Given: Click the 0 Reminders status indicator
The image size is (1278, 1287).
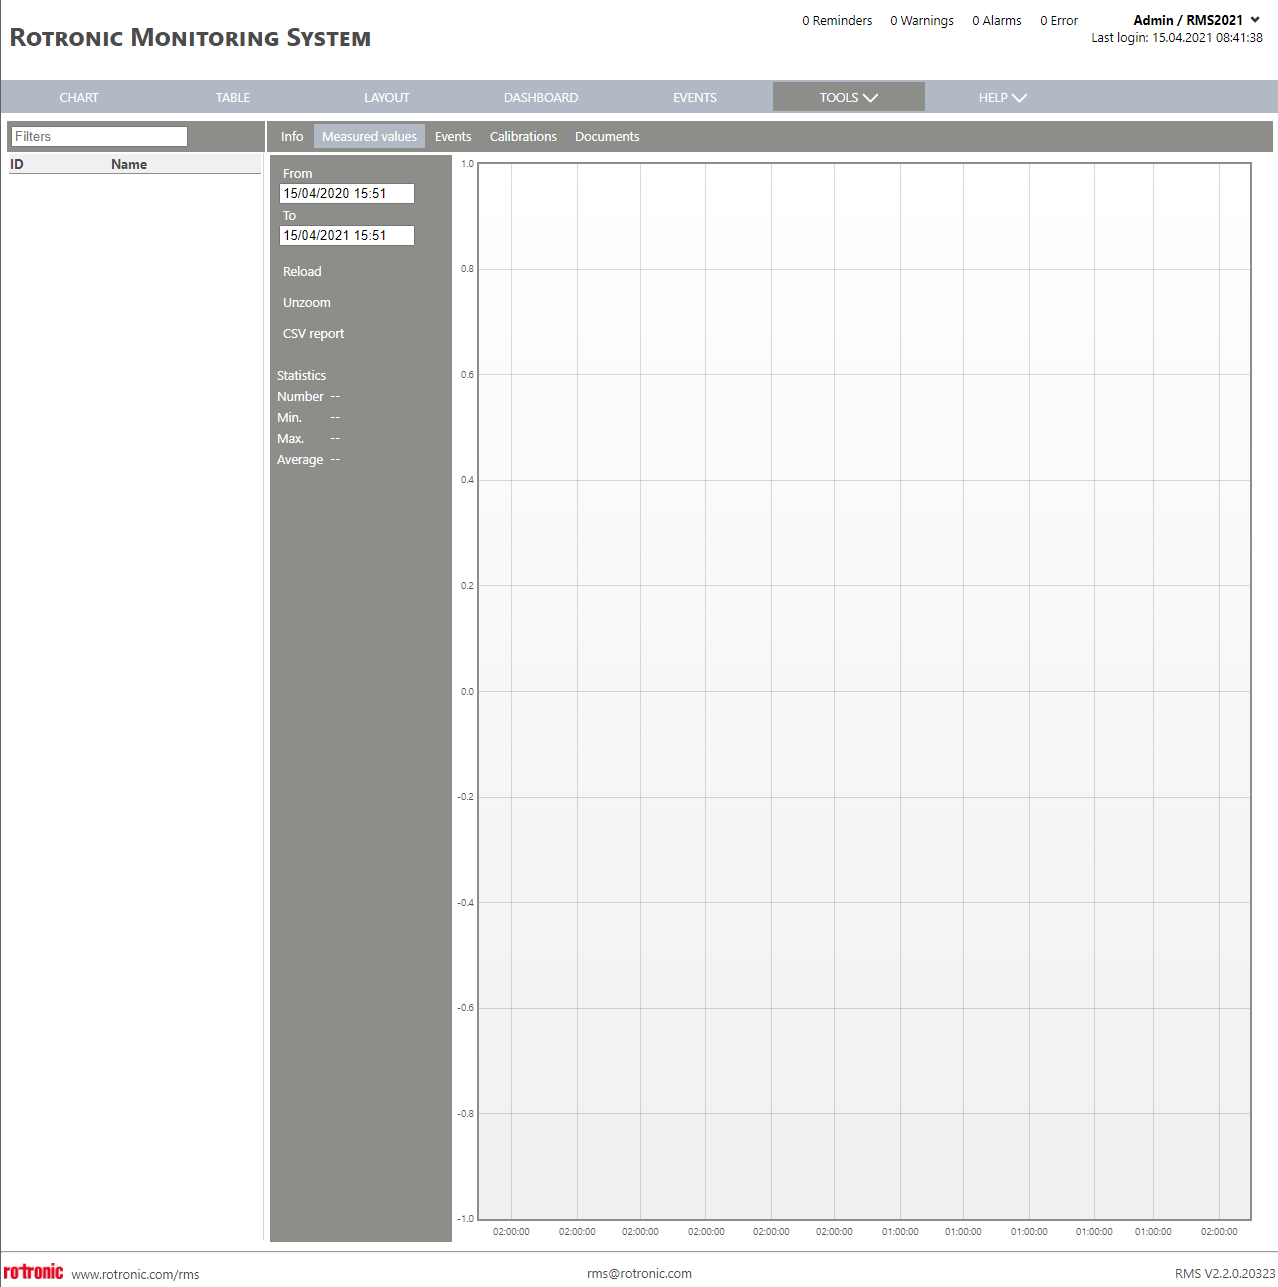Looking at the screenshot, I should (837, 21).
